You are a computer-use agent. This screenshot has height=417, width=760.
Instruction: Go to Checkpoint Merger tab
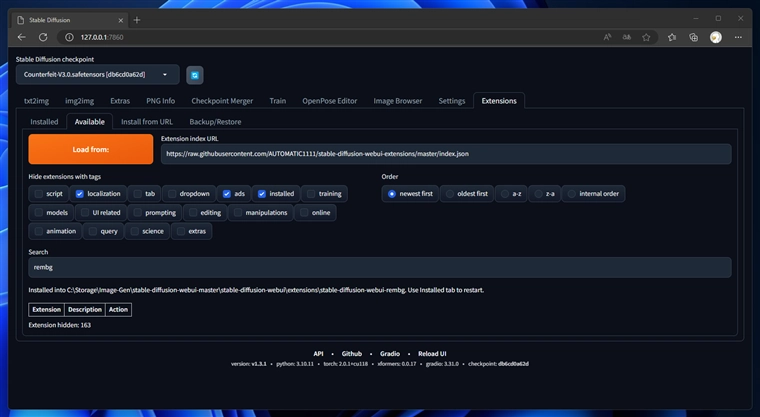pyautogui.click(x=222, y=101)
